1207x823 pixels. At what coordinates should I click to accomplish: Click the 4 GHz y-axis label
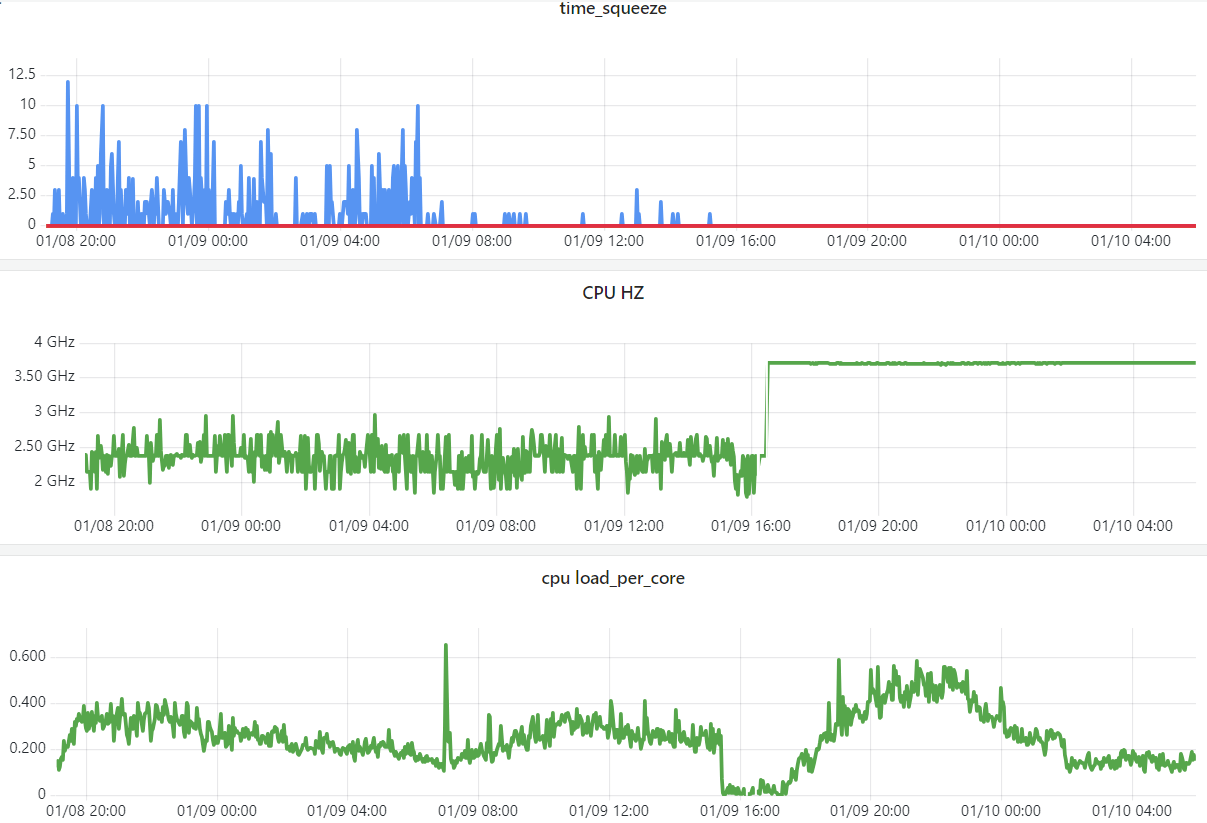tap(55, 342)
